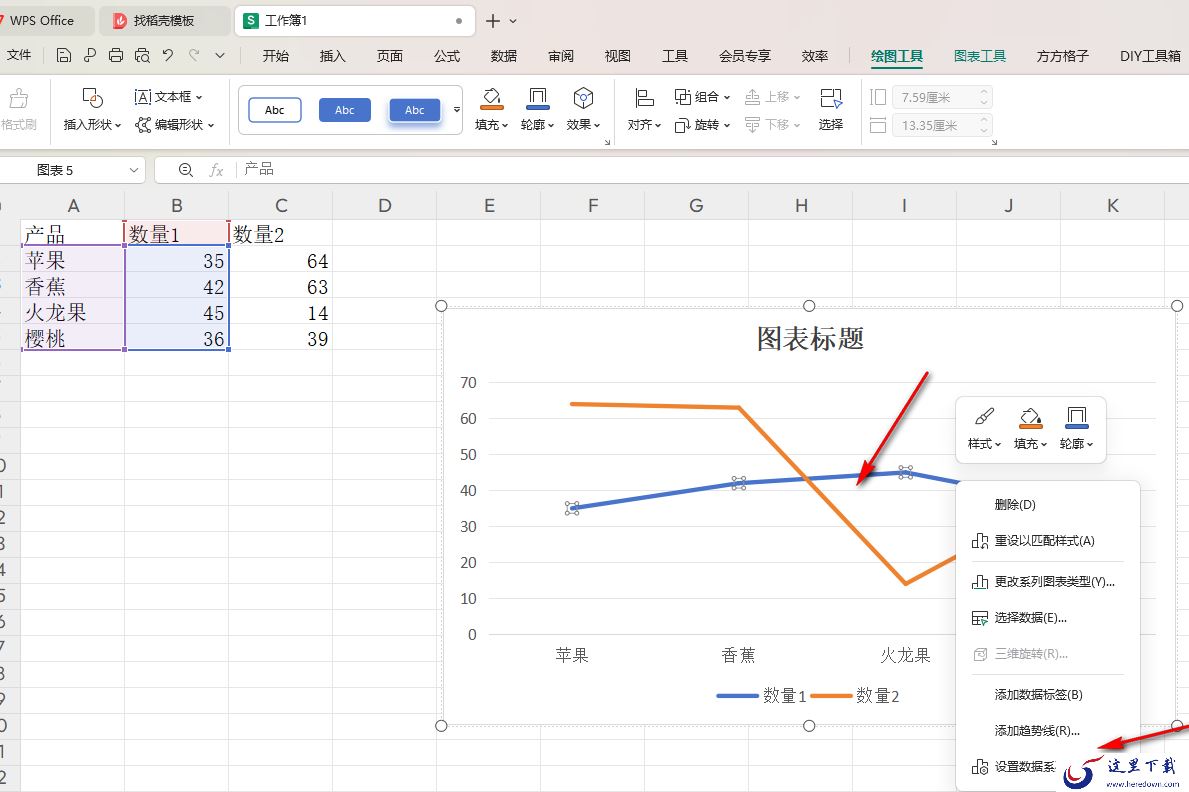Viewport: 1189px width, 792px height.
Task: Click the Edit Shape tool
Action: [x=174, y=124]
